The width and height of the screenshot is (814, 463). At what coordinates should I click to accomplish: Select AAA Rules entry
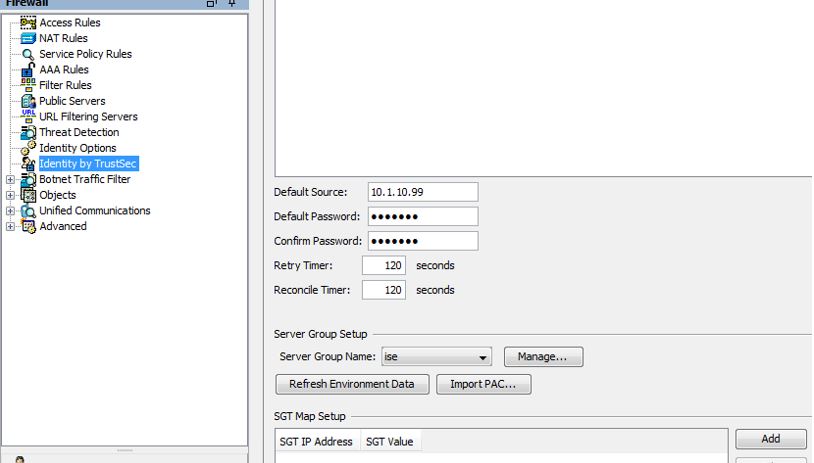[64, 70]
